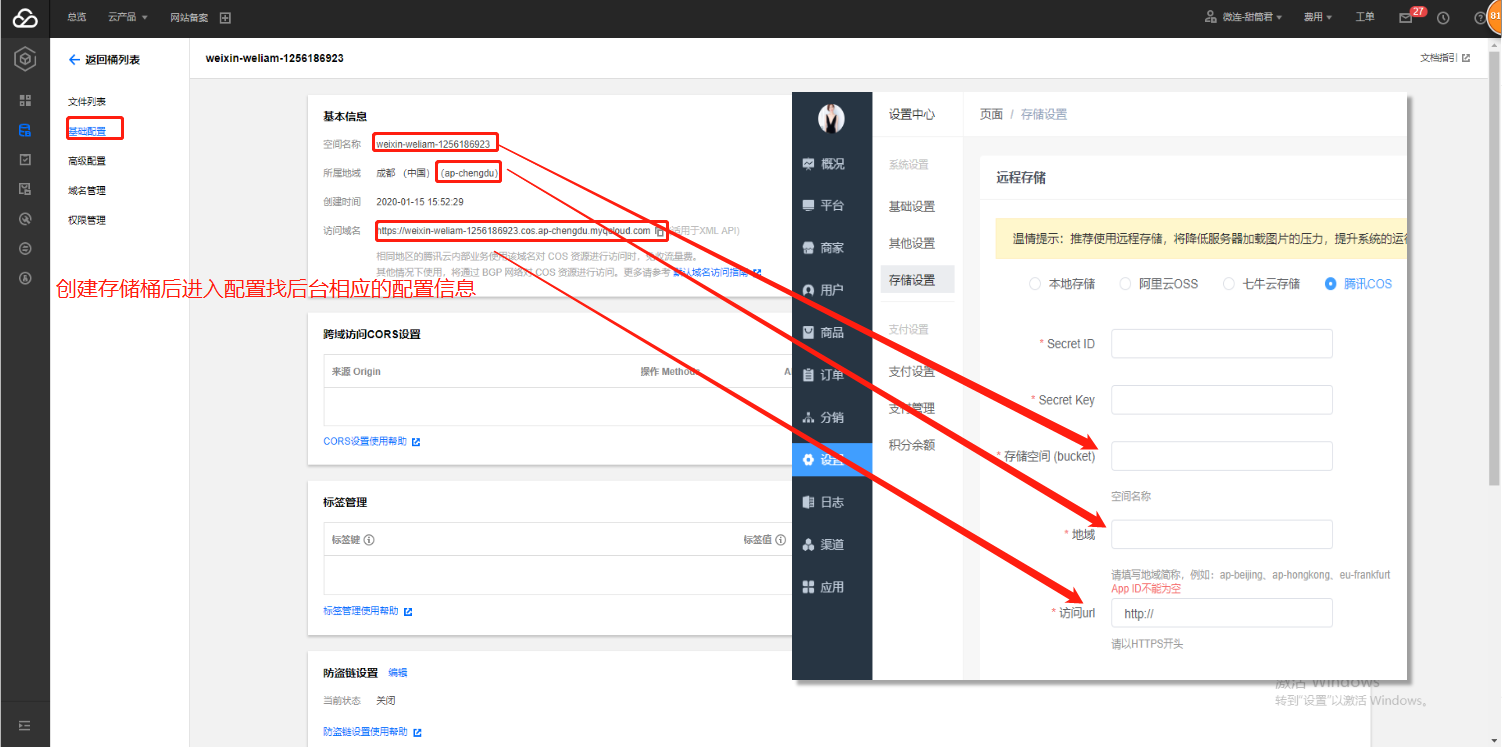1502x747 pixels.
Task: Click the 访问url input field
Action: [1222, 613]
